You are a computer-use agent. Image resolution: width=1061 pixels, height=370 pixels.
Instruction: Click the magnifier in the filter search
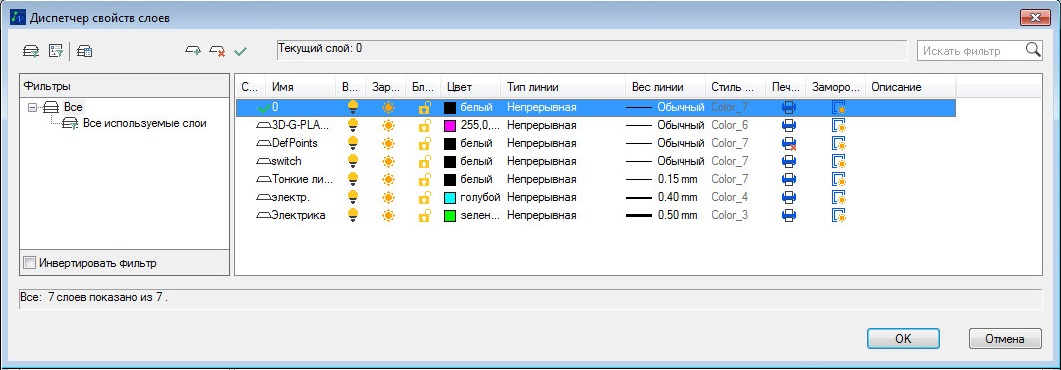tap(1033, 50)
